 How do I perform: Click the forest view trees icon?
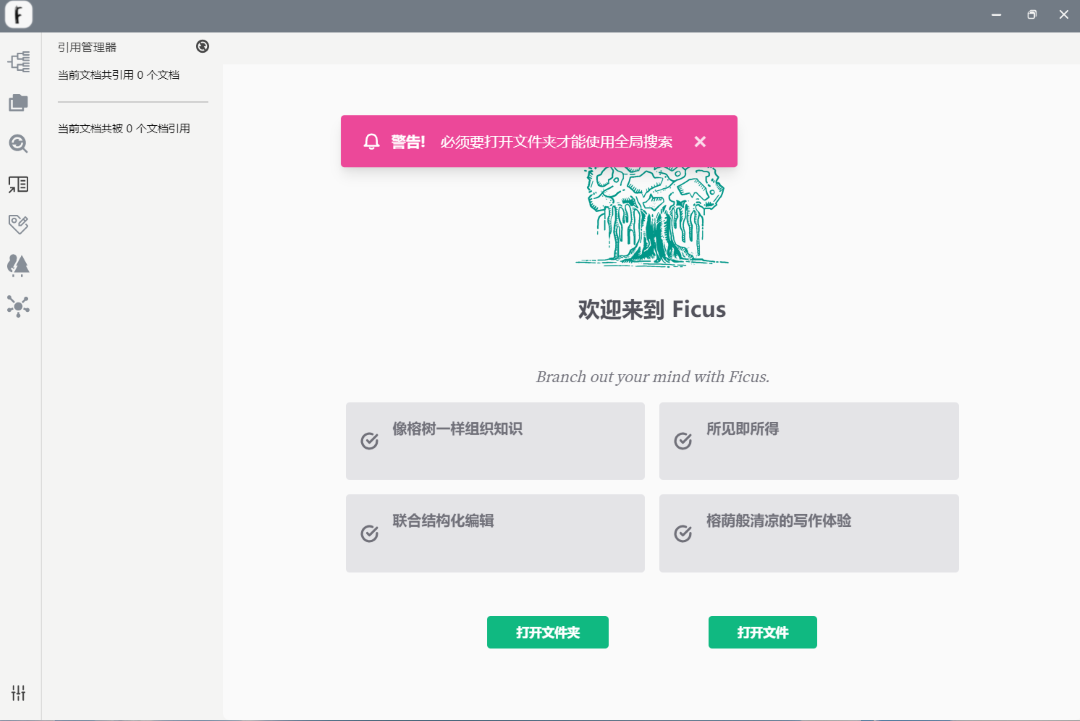18,265
